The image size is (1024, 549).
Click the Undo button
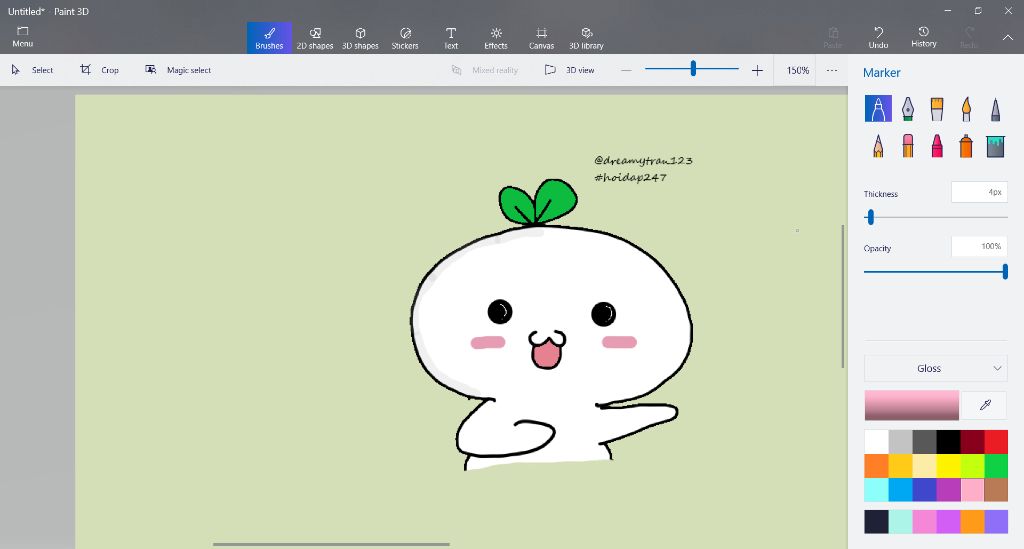pos(878,37)
